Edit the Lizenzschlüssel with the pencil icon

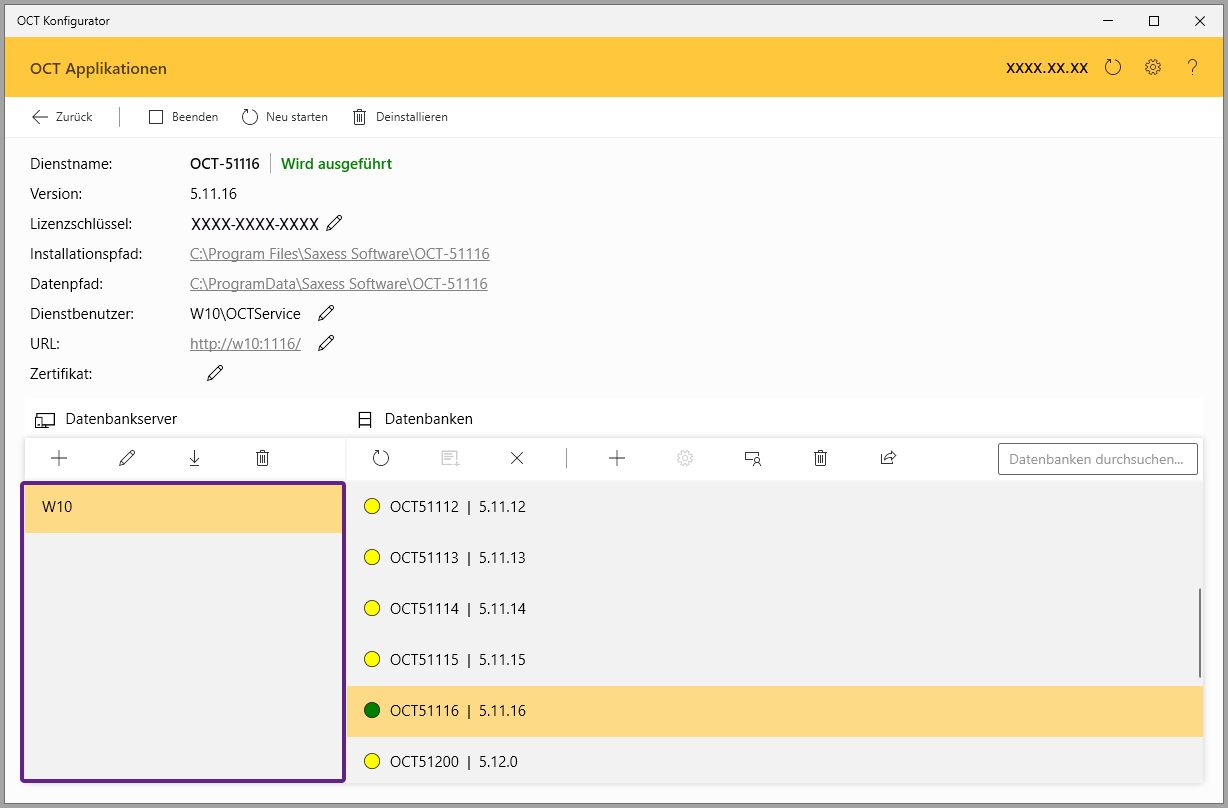pos(334,223)
